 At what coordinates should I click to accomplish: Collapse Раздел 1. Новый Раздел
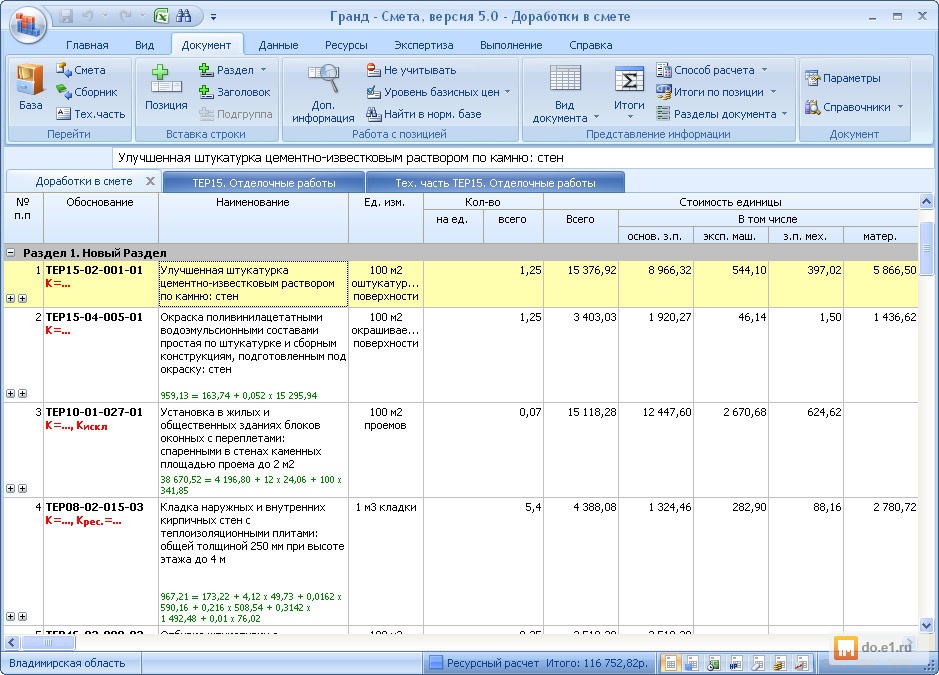(10, 253)
